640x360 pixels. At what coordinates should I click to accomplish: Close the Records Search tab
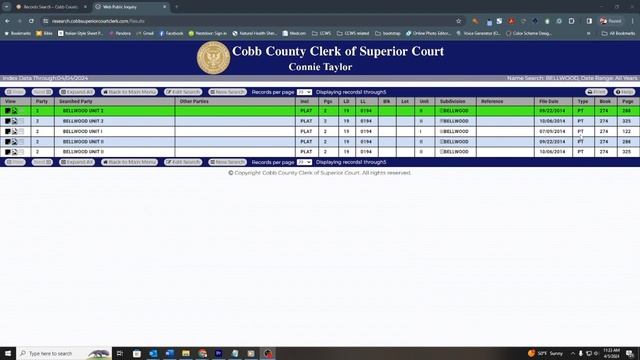tap(85, 7)
